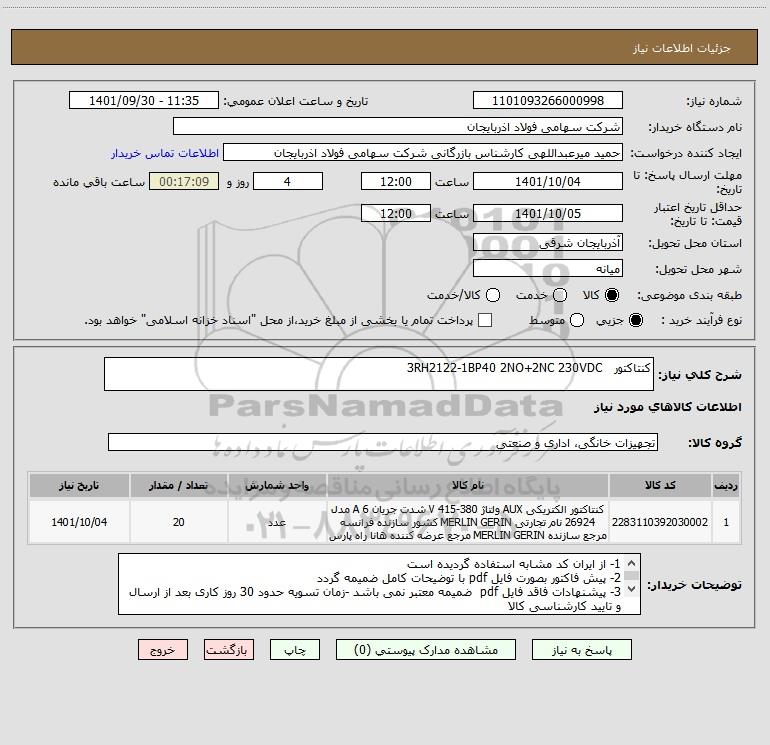Click the کد کالا column header
The height and width of the screenshot is (745, 770).
[x=660, y=485]
